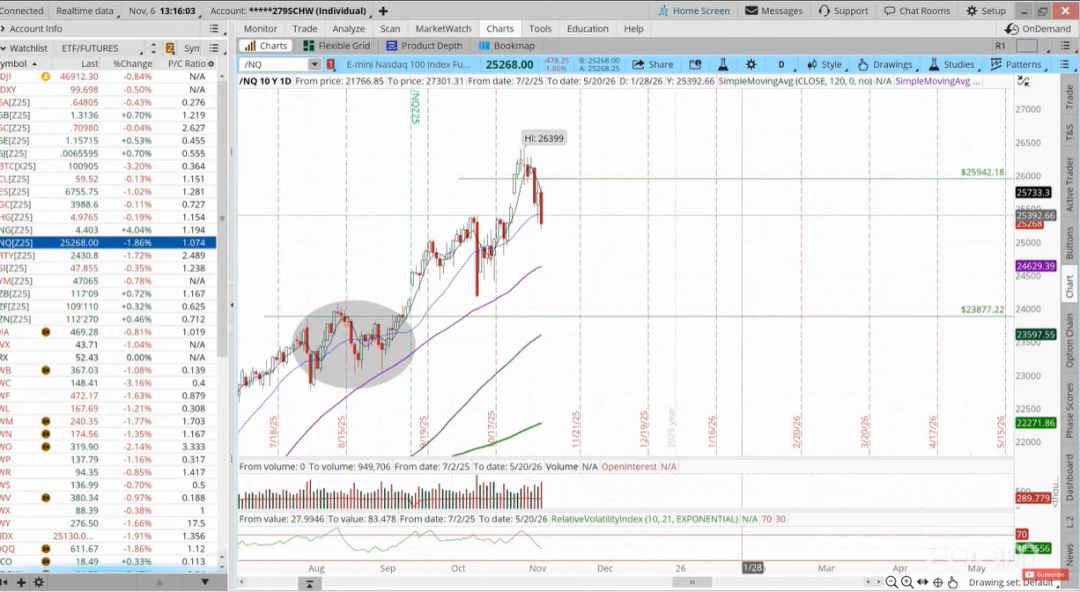The image size is (1080, 592).
Task: Toggle the Option Chain side panel
Action: [1070, 340]
